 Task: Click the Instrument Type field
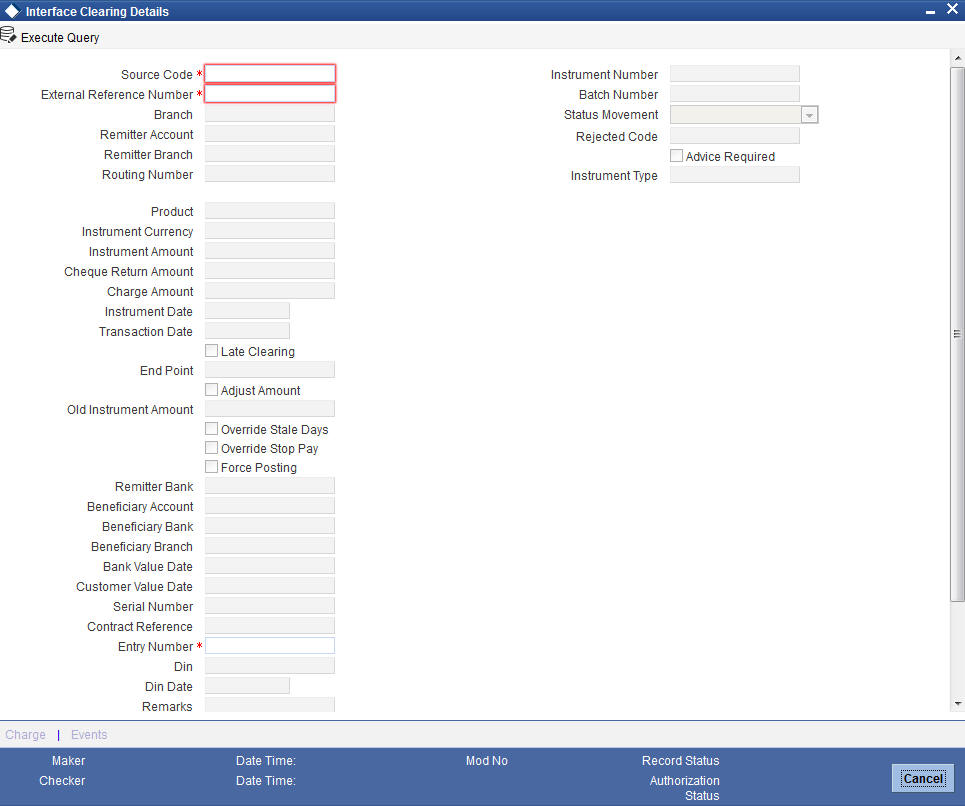tap(735, 175)
